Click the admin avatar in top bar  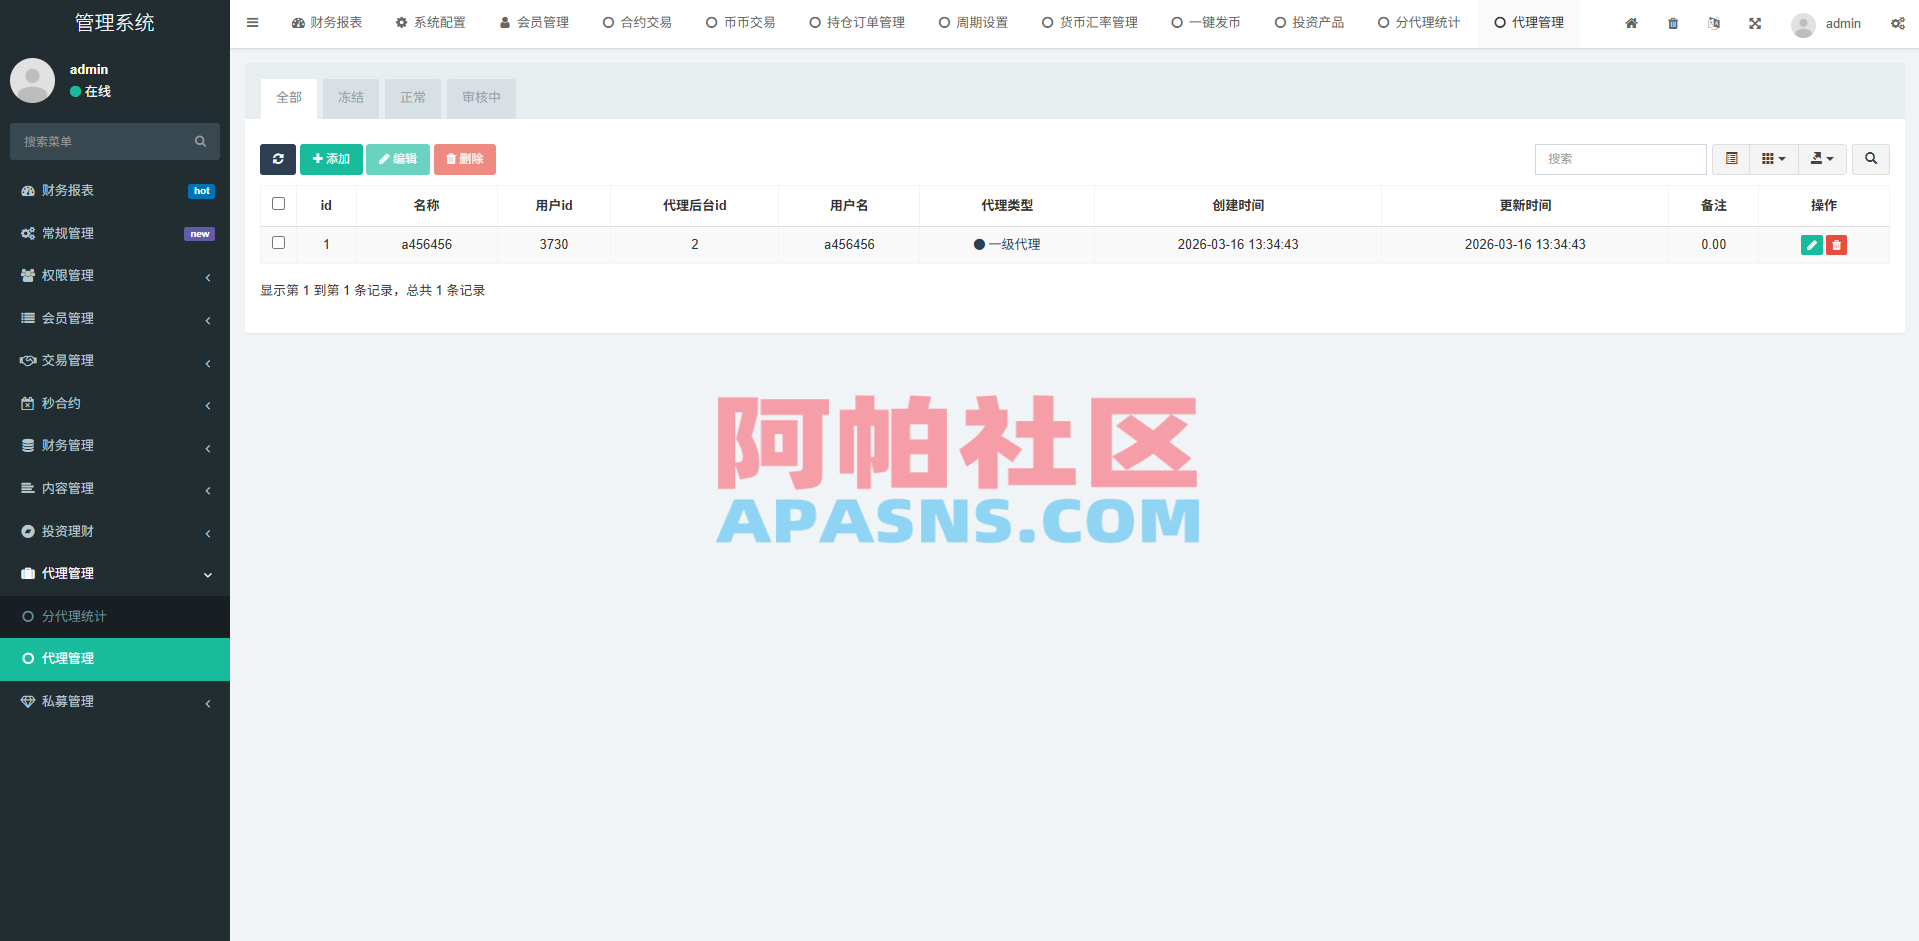pos(1803,24)
